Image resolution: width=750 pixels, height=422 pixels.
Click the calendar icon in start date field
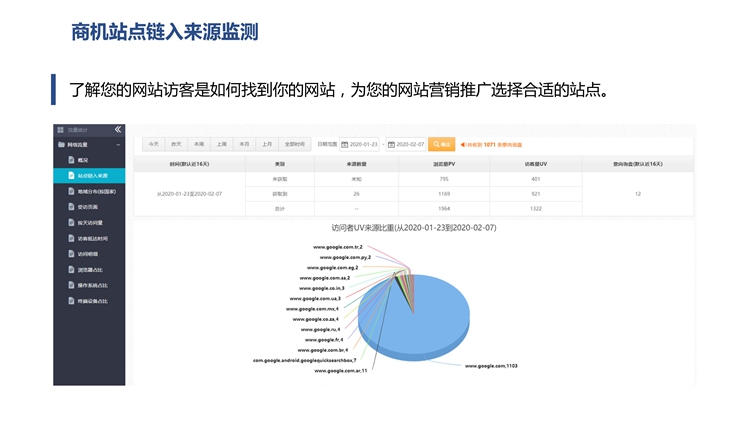coord(344,144)
